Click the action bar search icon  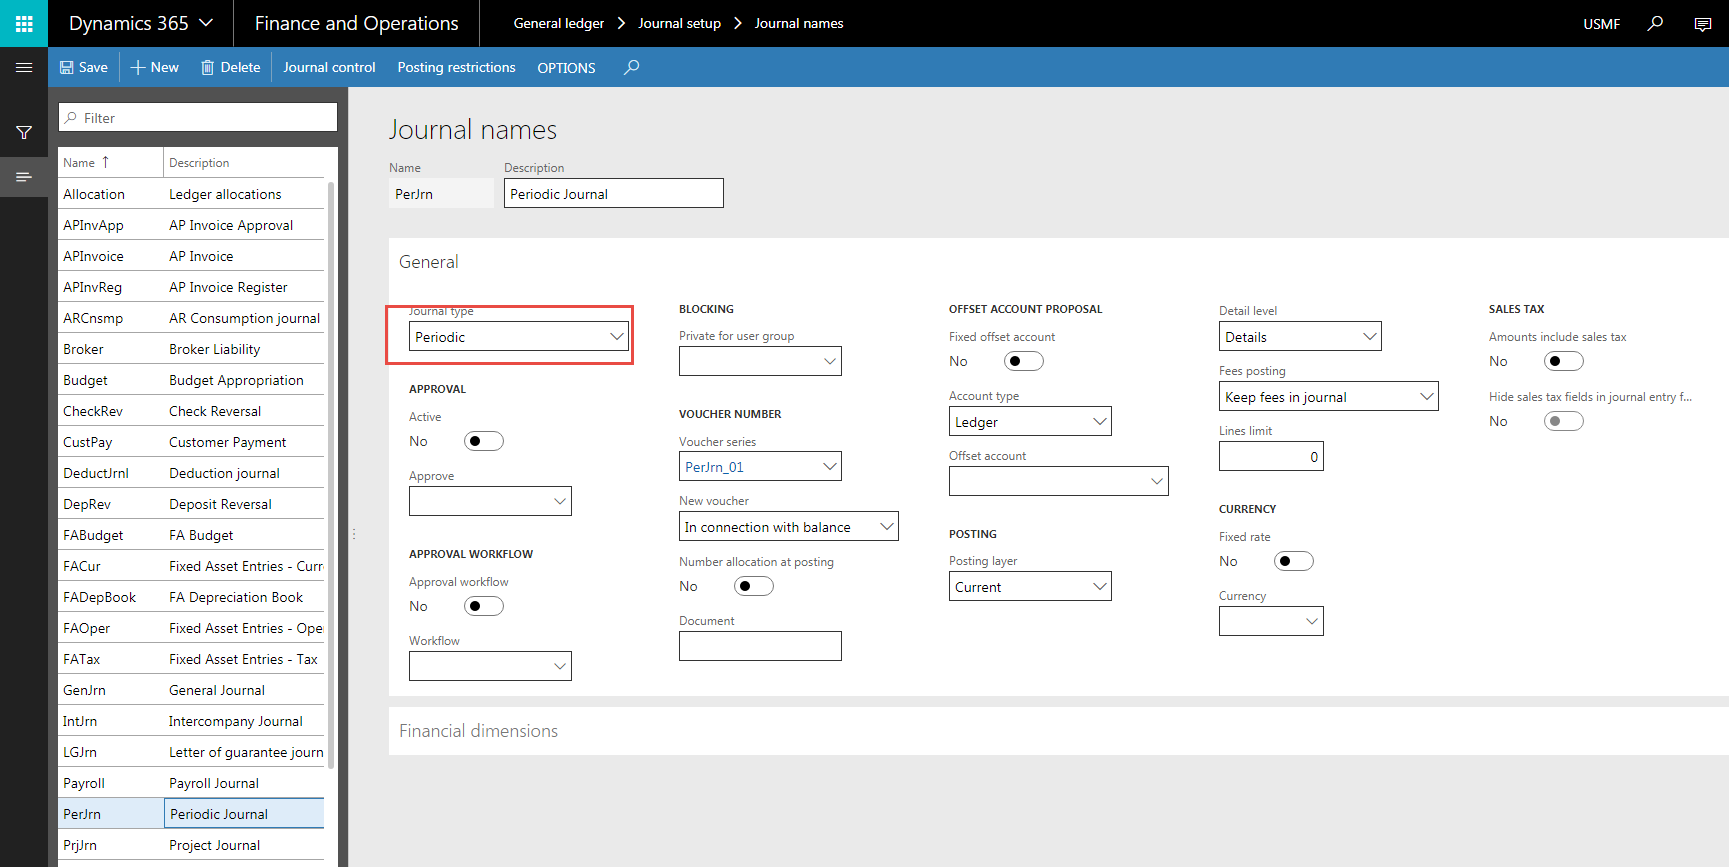pos(631,67)
